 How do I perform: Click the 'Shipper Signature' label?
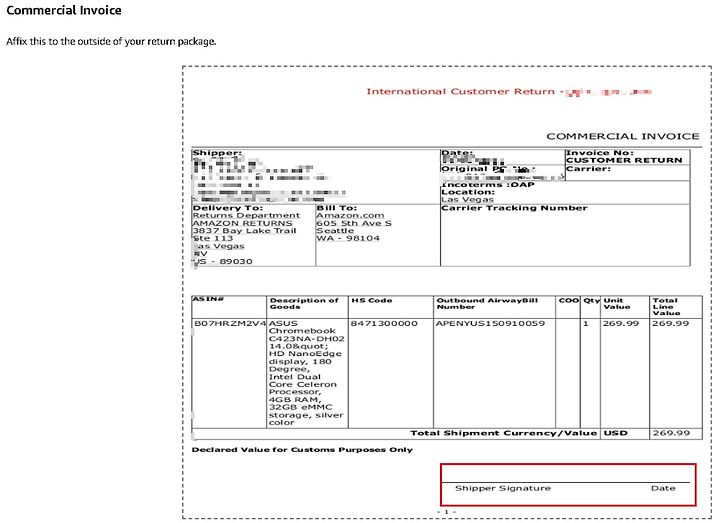(x=503, y=488)
